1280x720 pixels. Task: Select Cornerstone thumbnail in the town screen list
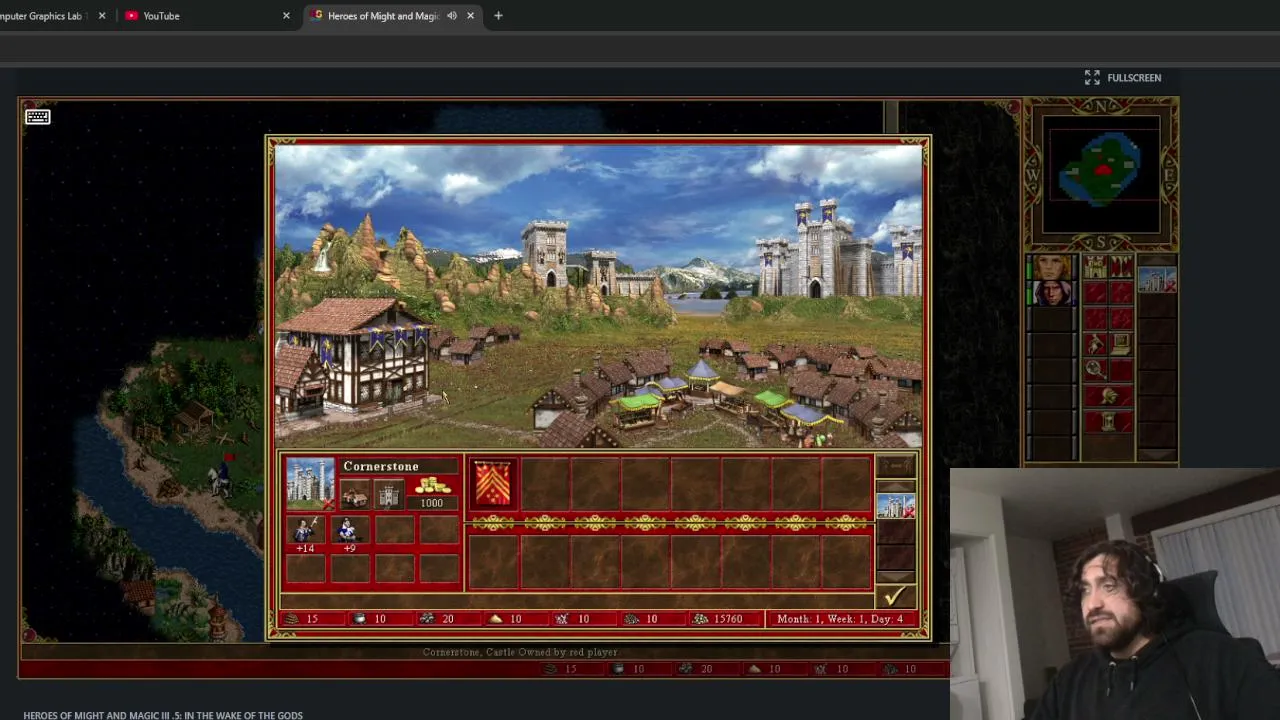point(895,506)
